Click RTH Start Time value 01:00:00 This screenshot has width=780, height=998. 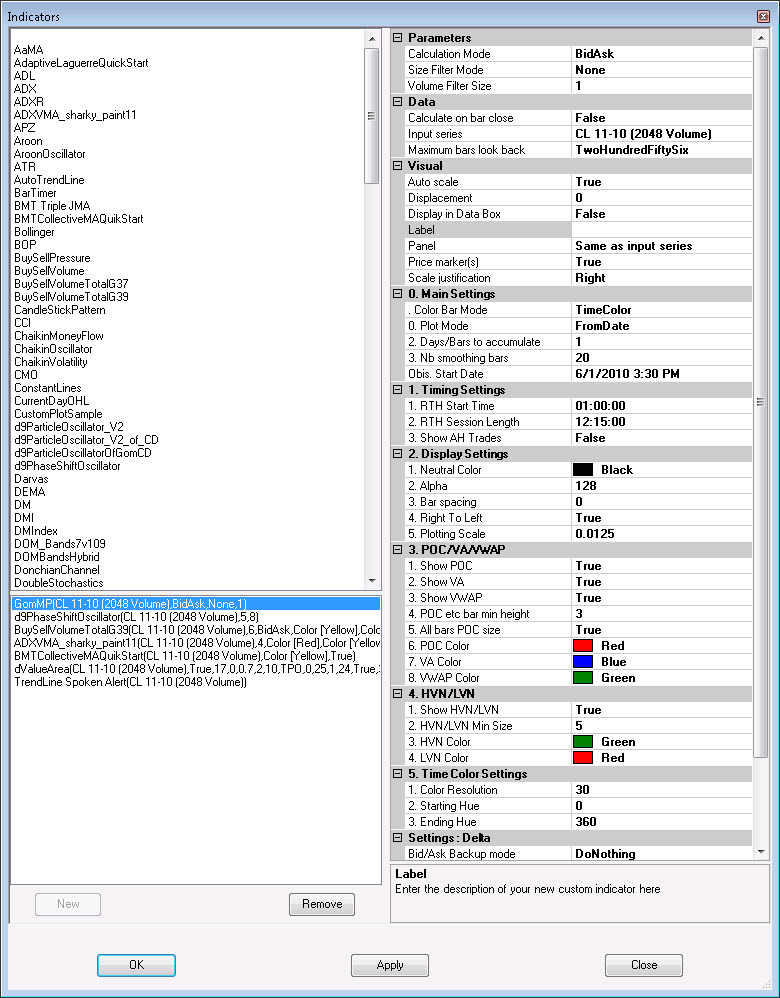pyautogui.click(x=662, y=405)
